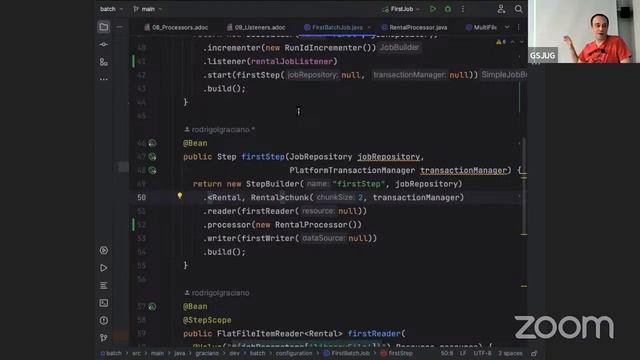Hide the tool window with the minus button
Image resolution: width=640 pixels, height=360 pixels.
coord(120,27)
